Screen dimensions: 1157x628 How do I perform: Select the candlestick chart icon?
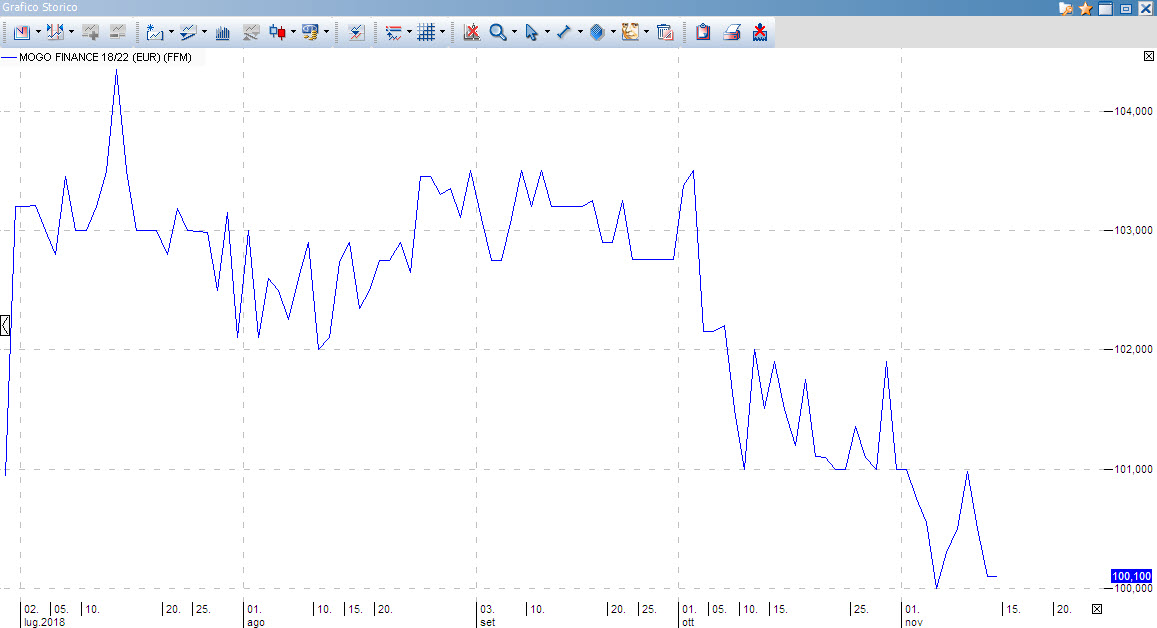(277, 32)
